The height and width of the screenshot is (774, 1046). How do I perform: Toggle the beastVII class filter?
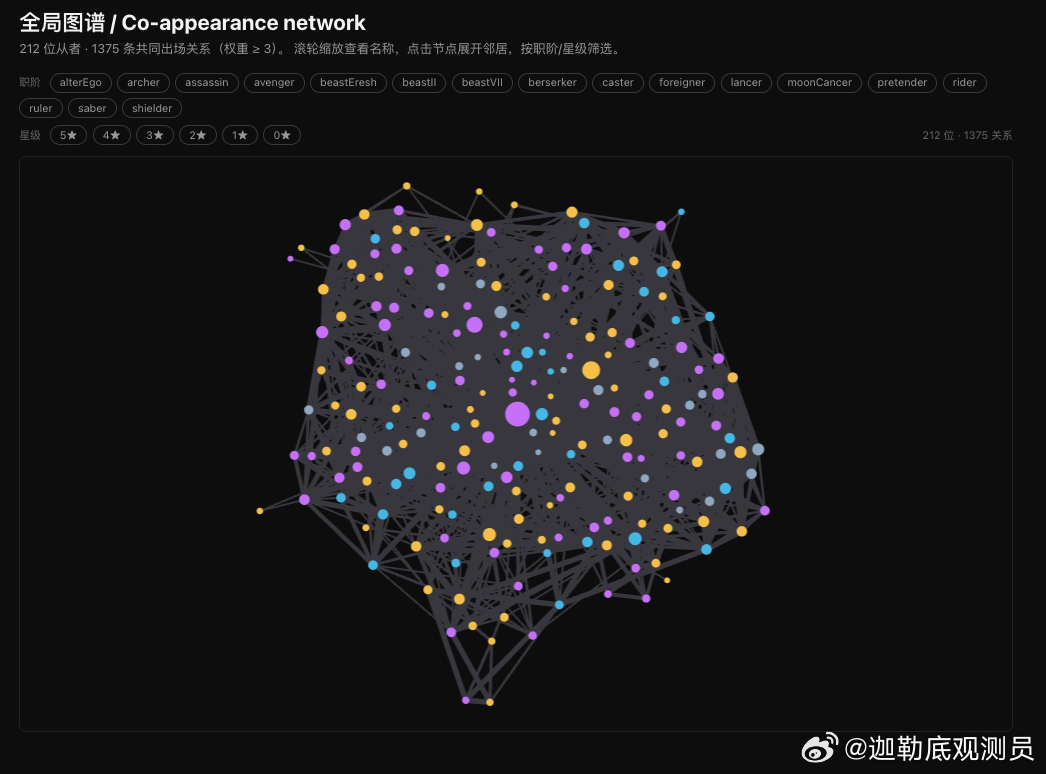pos(482,83)
